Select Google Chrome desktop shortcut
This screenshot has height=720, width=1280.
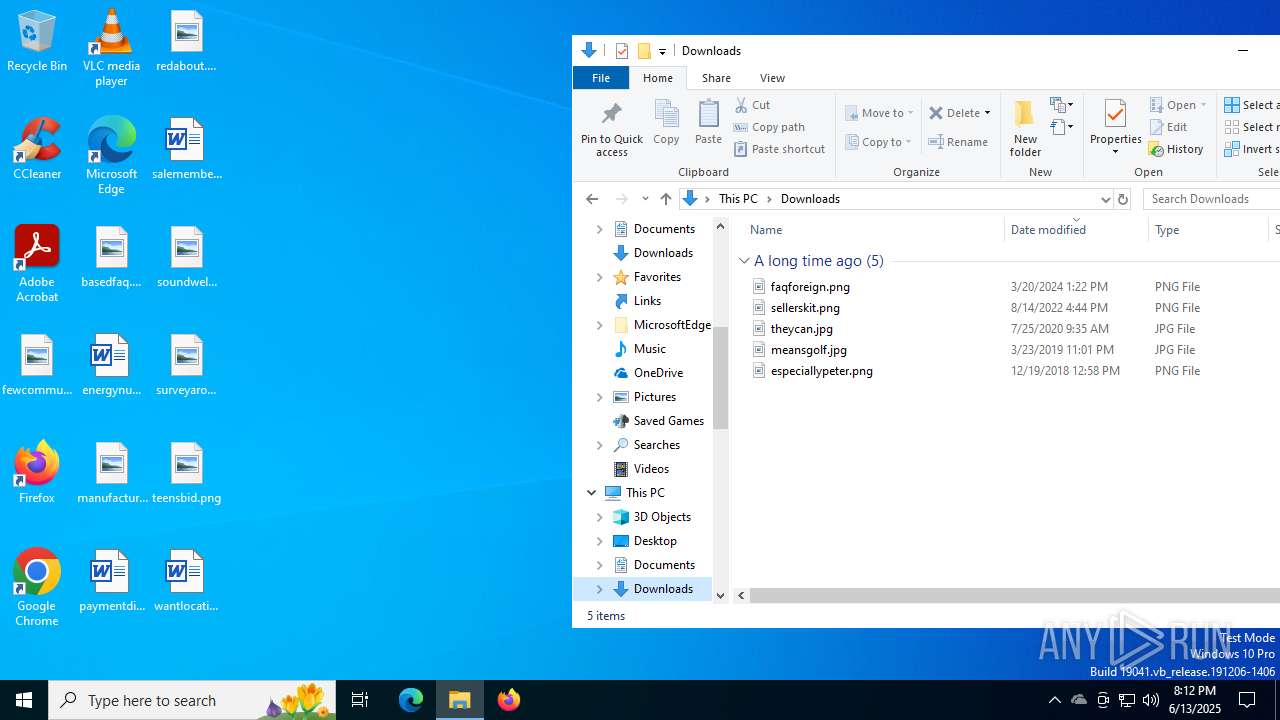[x=37, y=588]
